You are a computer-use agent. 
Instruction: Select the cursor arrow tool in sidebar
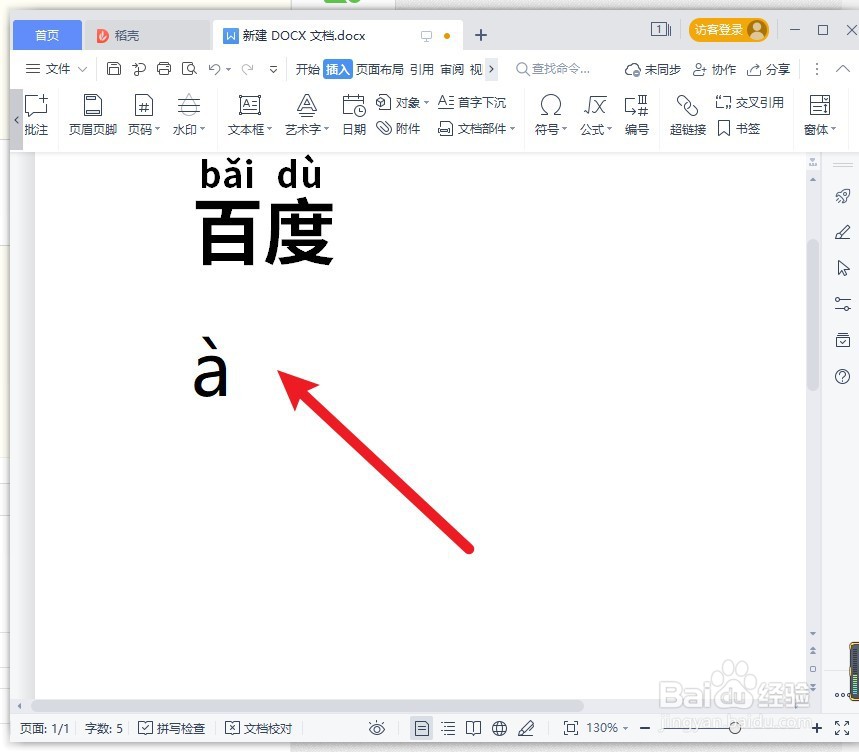point(843,268)
